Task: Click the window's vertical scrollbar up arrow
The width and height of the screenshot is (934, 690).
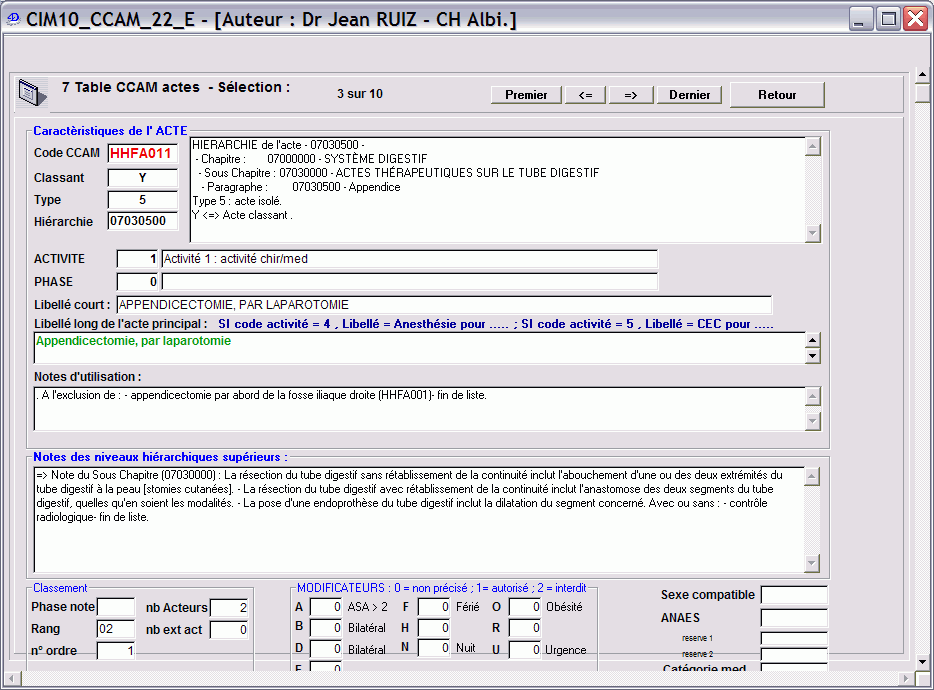Action: [922, 75]
